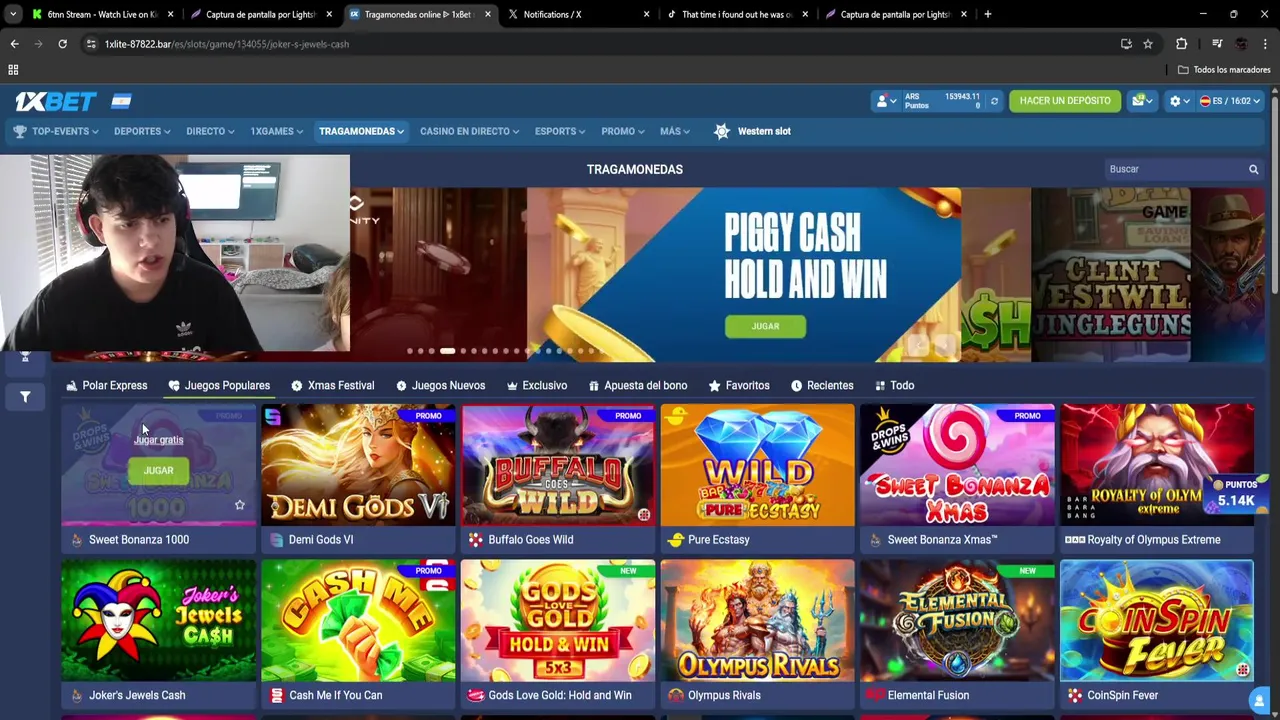Select the Apuesta del bono tab
This screenshot has width=1280, height=720.
click(638, 385)
